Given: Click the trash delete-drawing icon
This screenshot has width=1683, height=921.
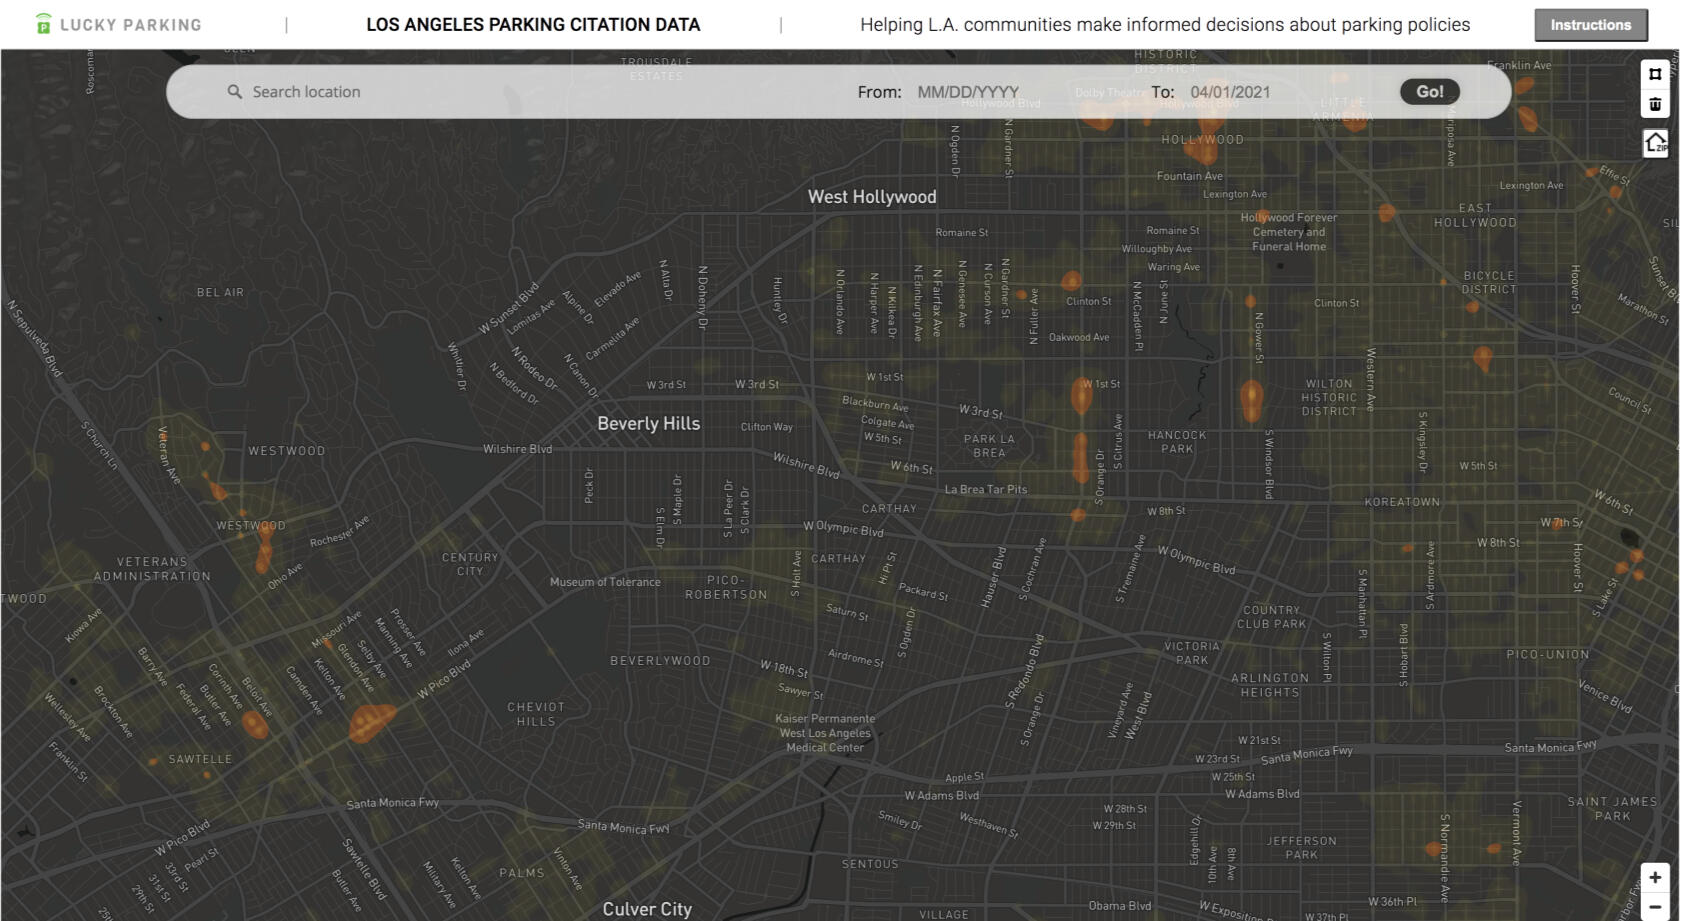Looking at the screenshot, I should [1655, 104].
